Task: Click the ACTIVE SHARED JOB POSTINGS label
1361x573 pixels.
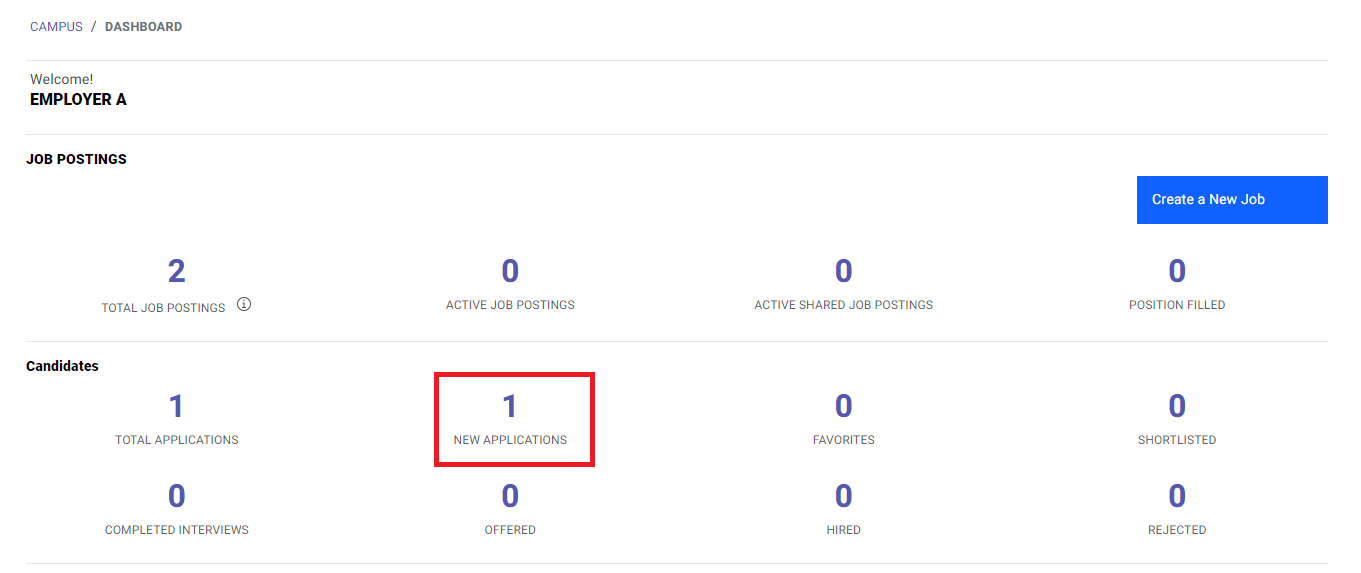Action: tap(844, 305)
